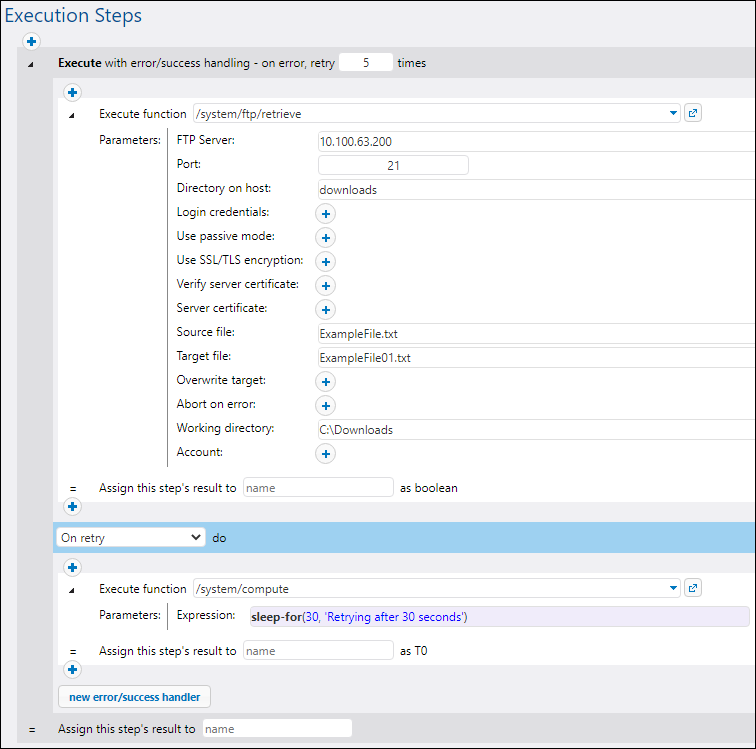Image resolution: width=756 pixels, height=749 pixels.
Task: Click plus beside Use SSL/TLS encryption
Action: [326, 261]
